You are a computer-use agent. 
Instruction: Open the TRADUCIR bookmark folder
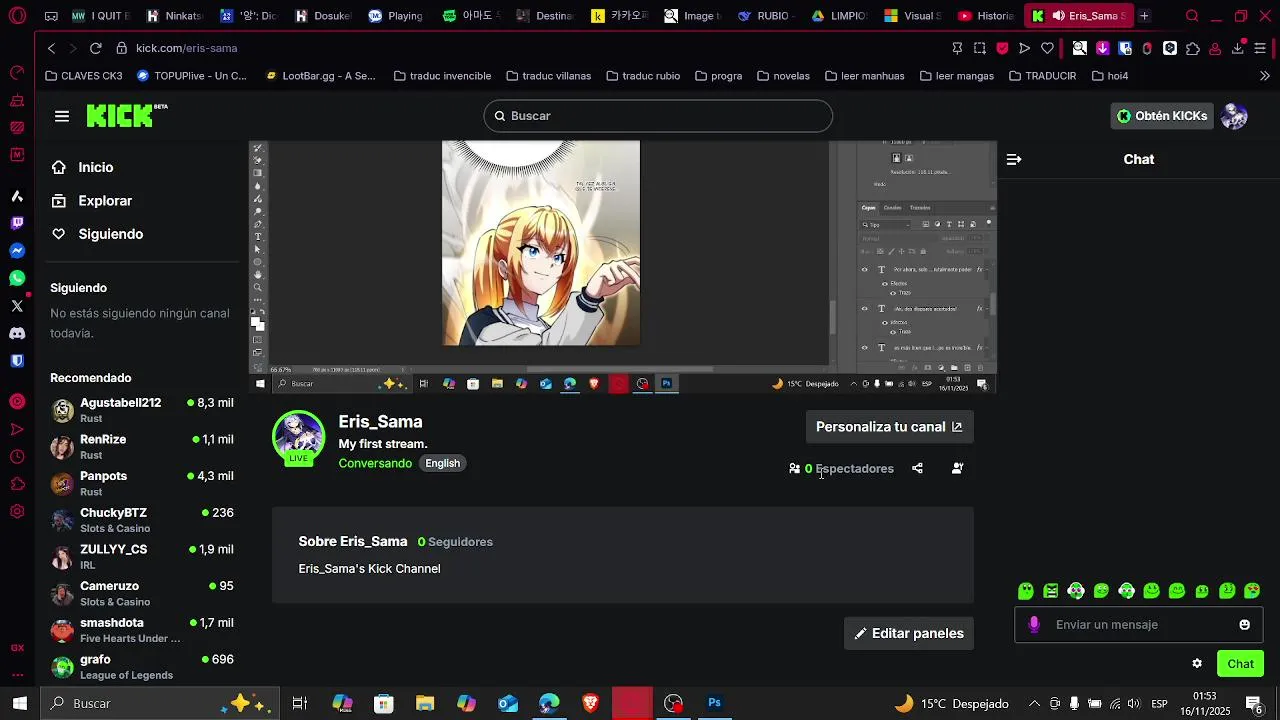click(x=1042, y=76)
